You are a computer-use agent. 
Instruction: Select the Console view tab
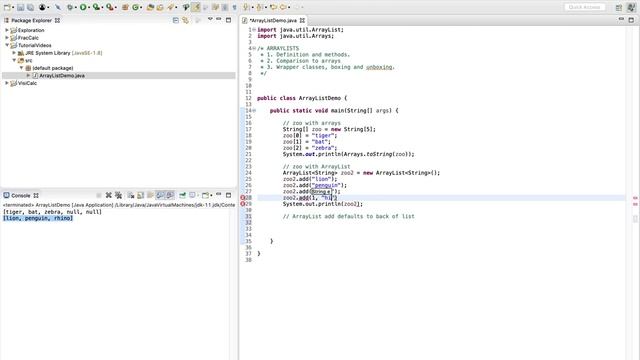(21, 195)
